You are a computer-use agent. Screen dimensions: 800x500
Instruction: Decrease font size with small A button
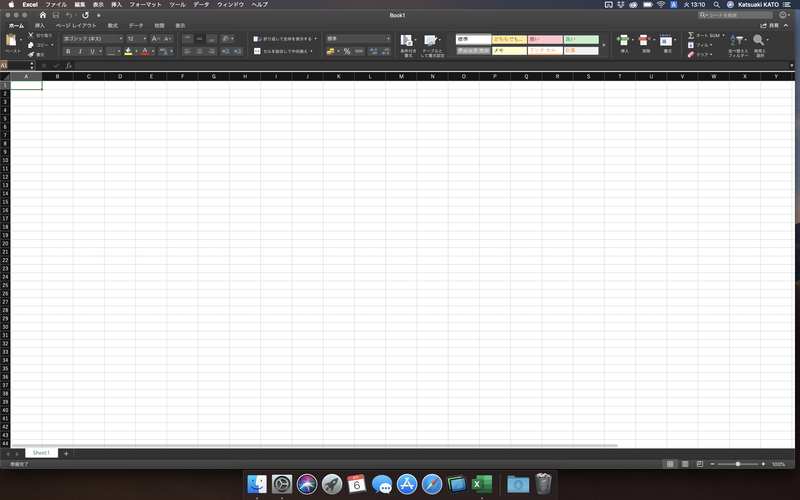pos(167,39)
